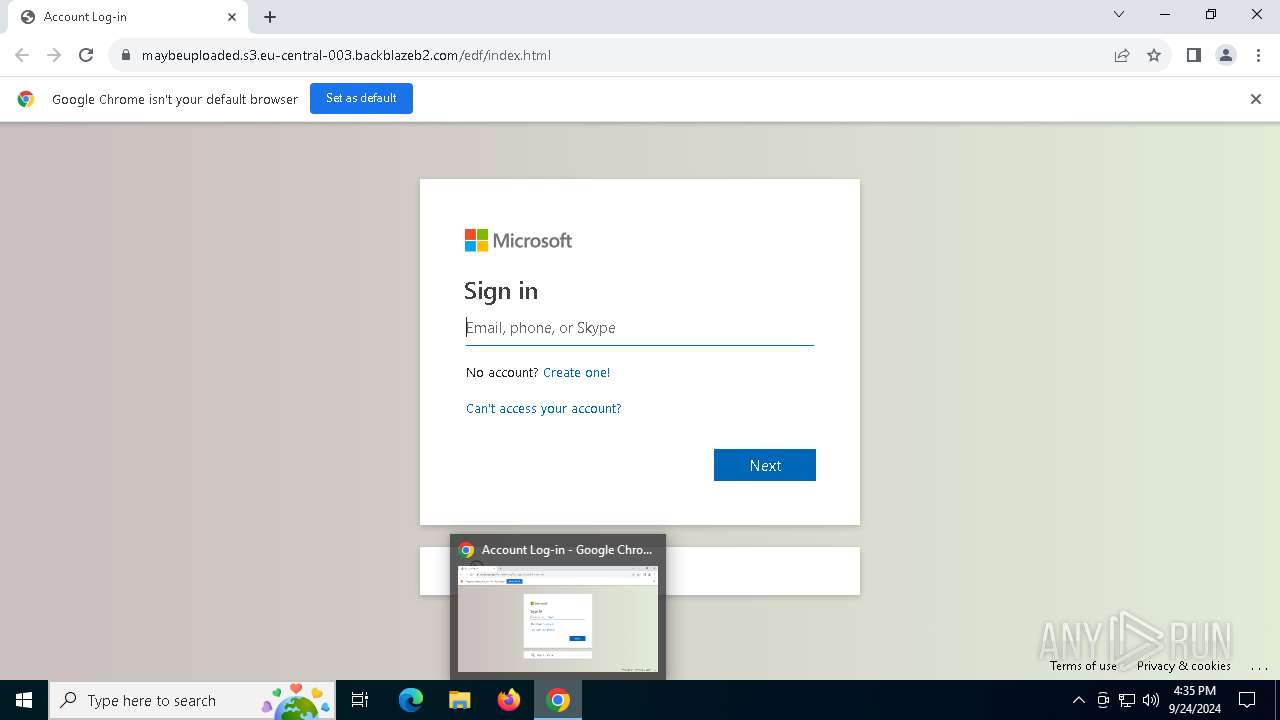Image resolution: width=1280 pixels, height=720 pixels.
Task: Click the Create one! link
Action: tap(576, 372)
